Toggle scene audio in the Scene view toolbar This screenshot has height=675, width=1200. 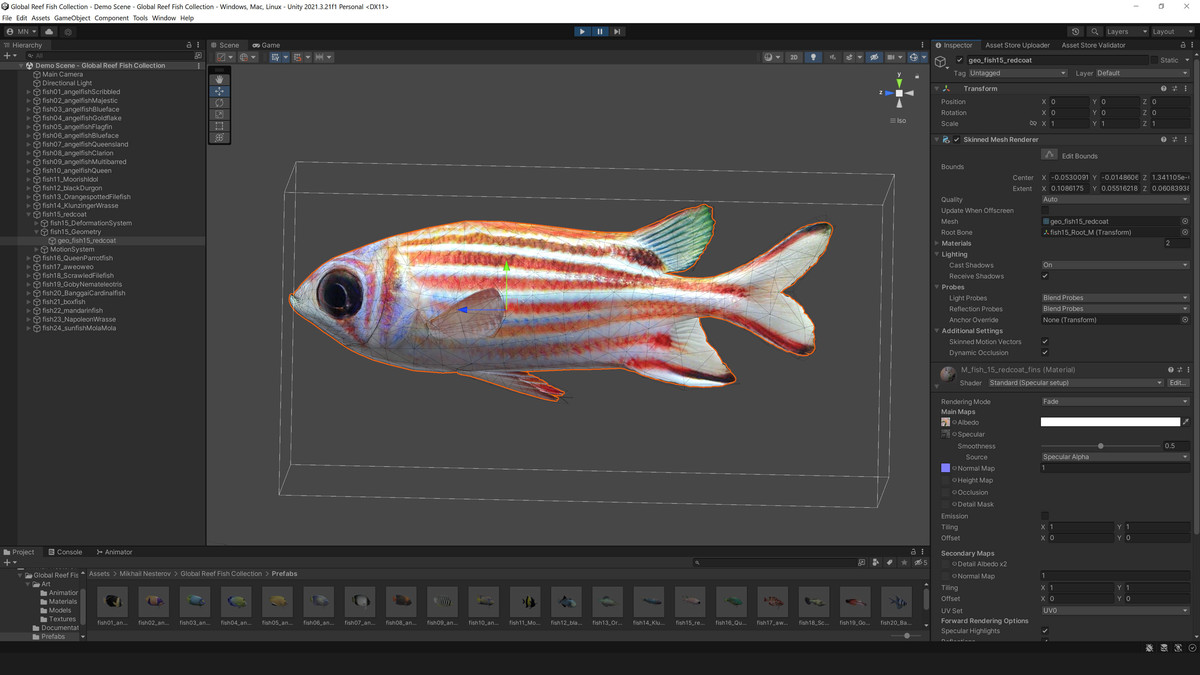pyautogui.click(x=833, y=56)
